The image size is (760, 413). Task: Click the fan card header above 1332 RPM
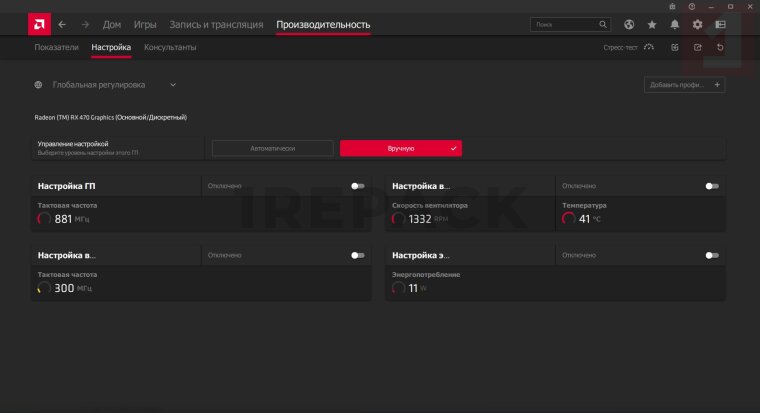[421, 186]
